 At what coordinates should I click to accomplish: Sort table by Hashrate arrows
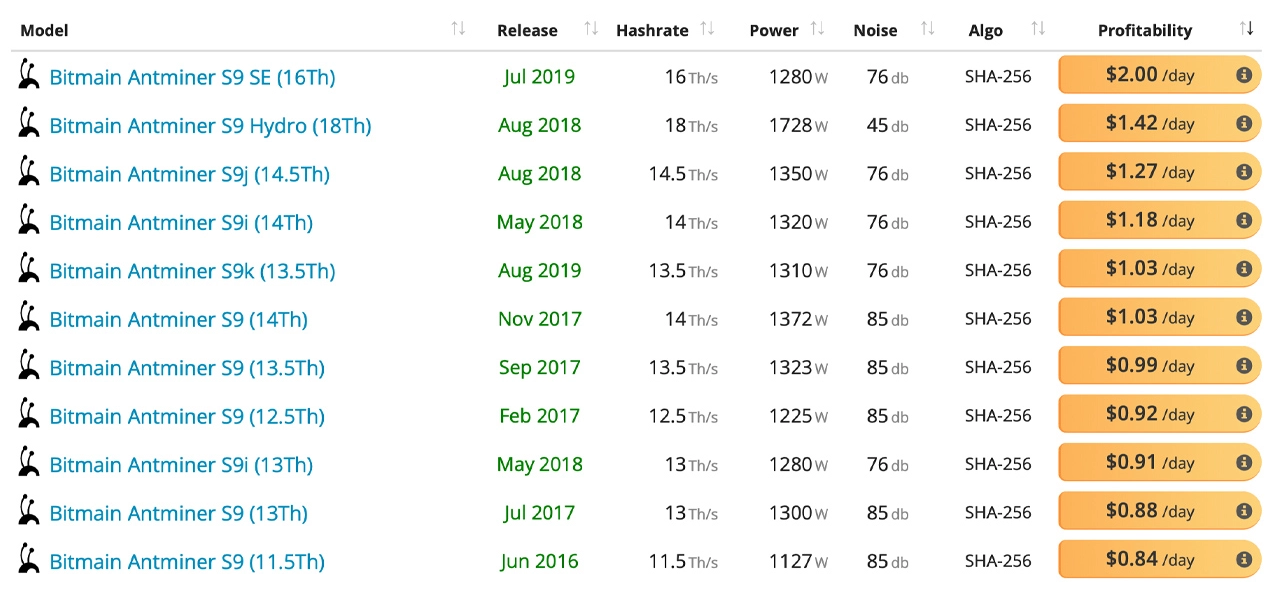(x=707, y=29)
